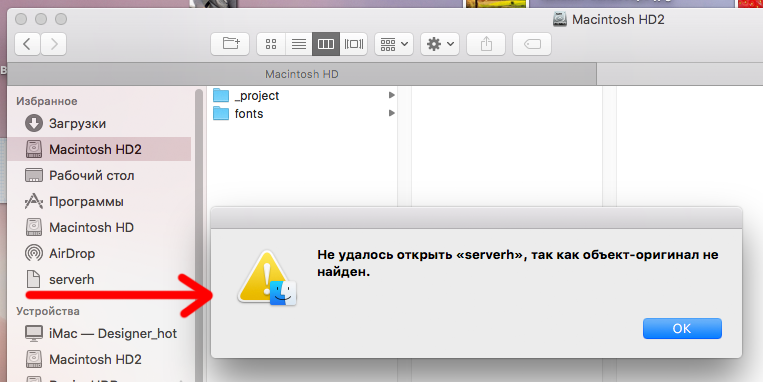Click the Избранное section header
Viewport: 763px width, 382px height.
pyautogui.click(x=47, y=101)
